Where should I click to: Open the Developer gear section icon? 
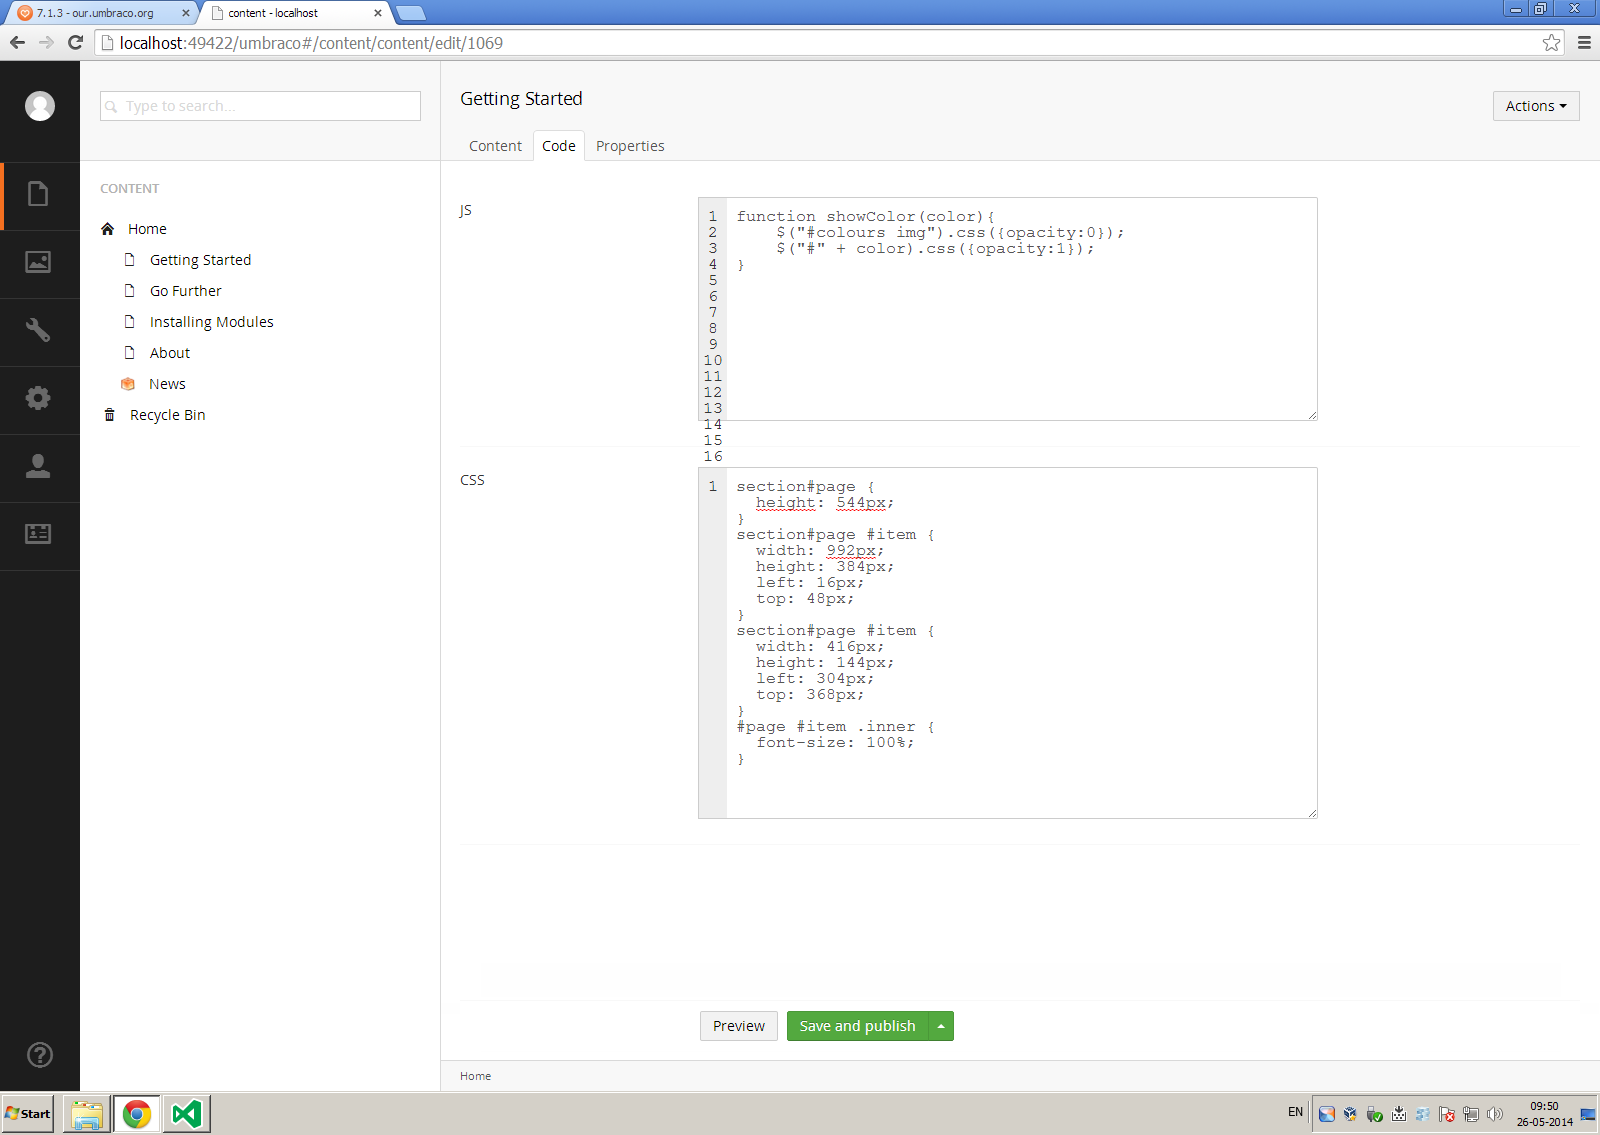(38, 398)
